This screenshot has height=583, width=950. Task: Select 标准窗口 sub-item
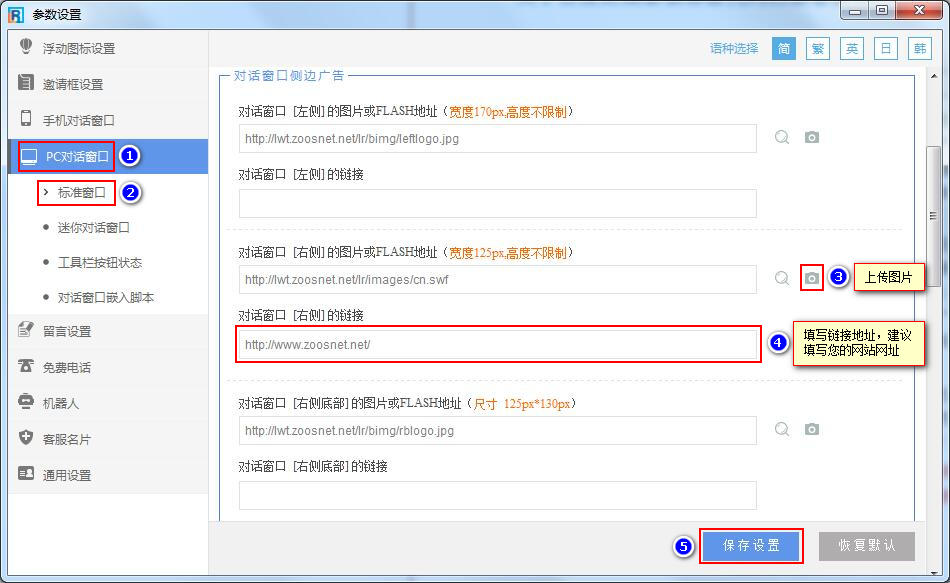tap(81, 193)
